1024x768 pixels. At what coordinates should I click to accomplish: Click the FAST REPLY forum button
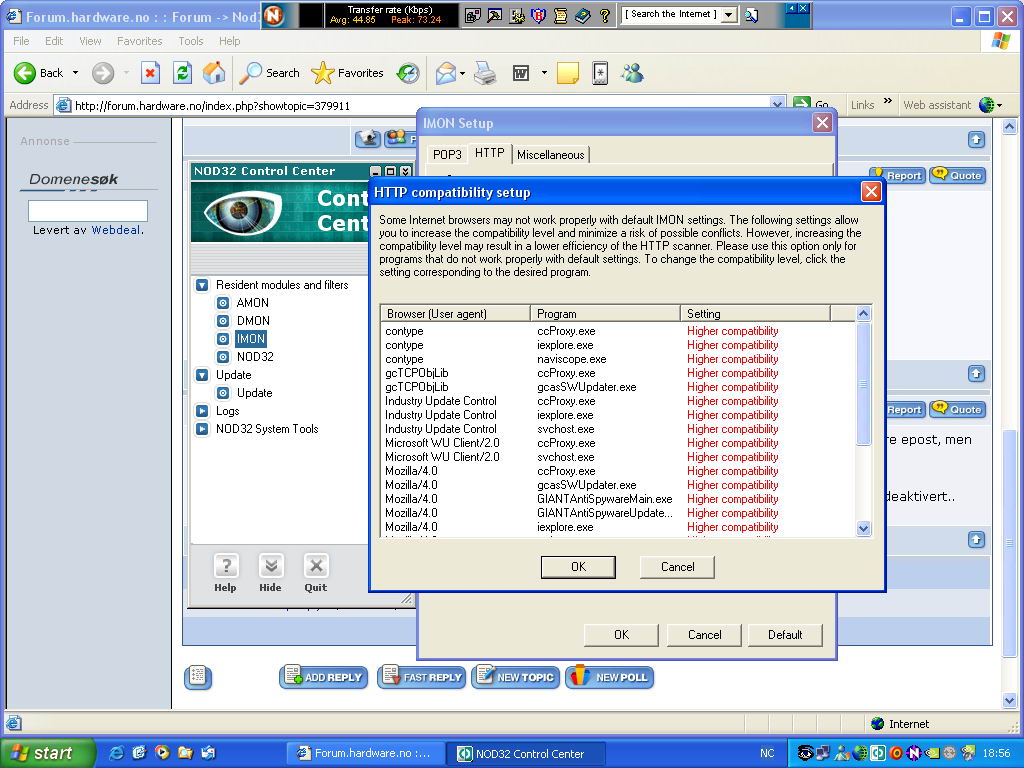click(421, 677)
